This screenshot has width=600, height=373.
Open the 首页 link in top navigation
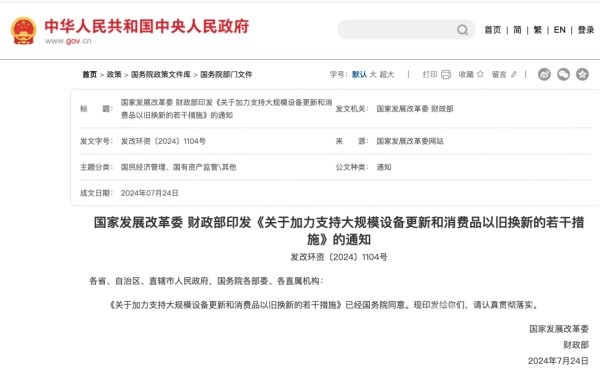pyautogui.click(x=493, y=30)
